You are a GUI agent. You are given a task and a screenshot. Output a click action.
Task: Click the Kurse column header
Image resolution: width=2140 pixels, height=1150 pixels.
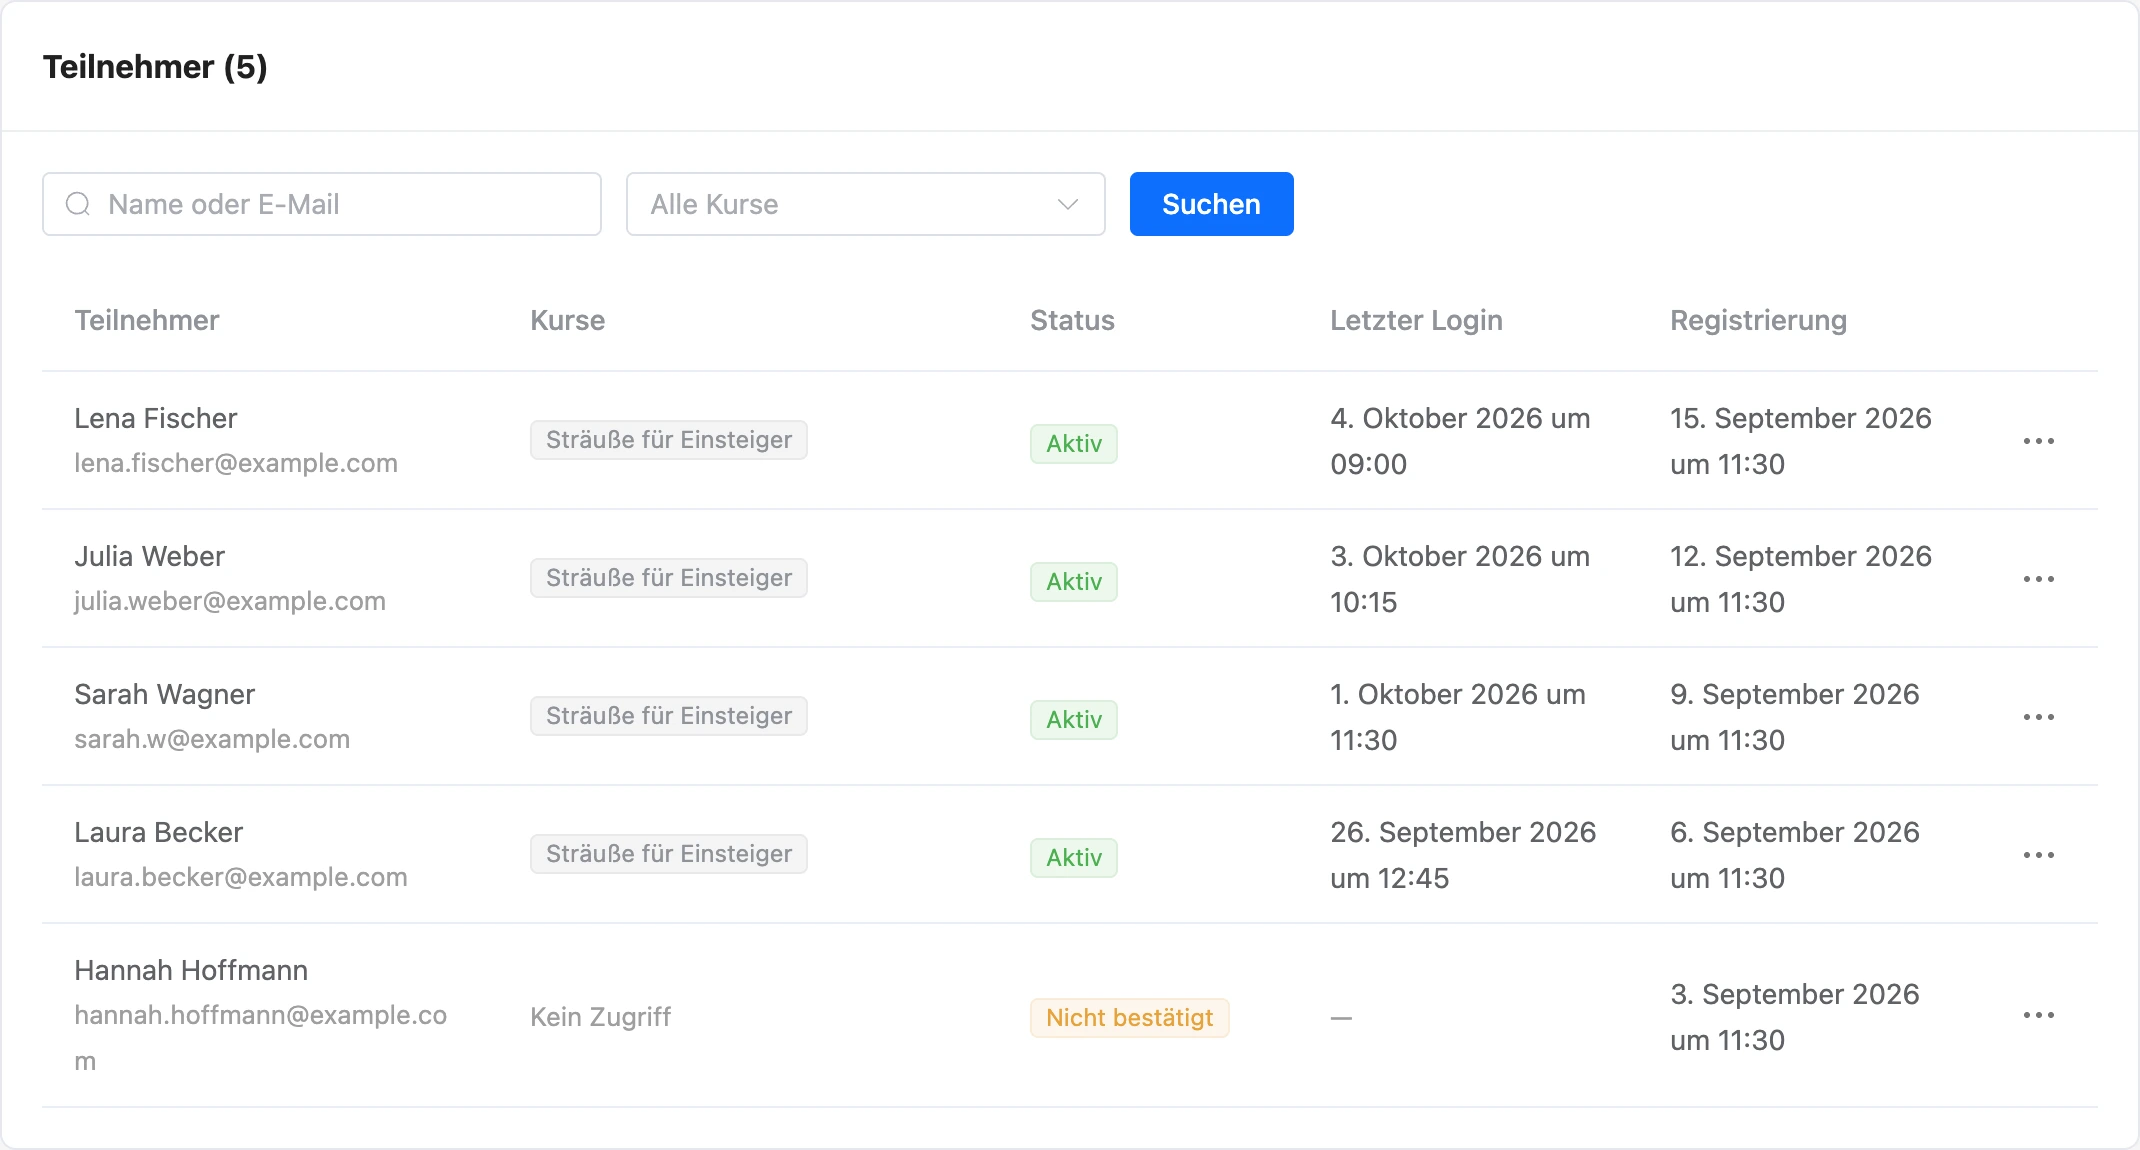tap(568, 320)
